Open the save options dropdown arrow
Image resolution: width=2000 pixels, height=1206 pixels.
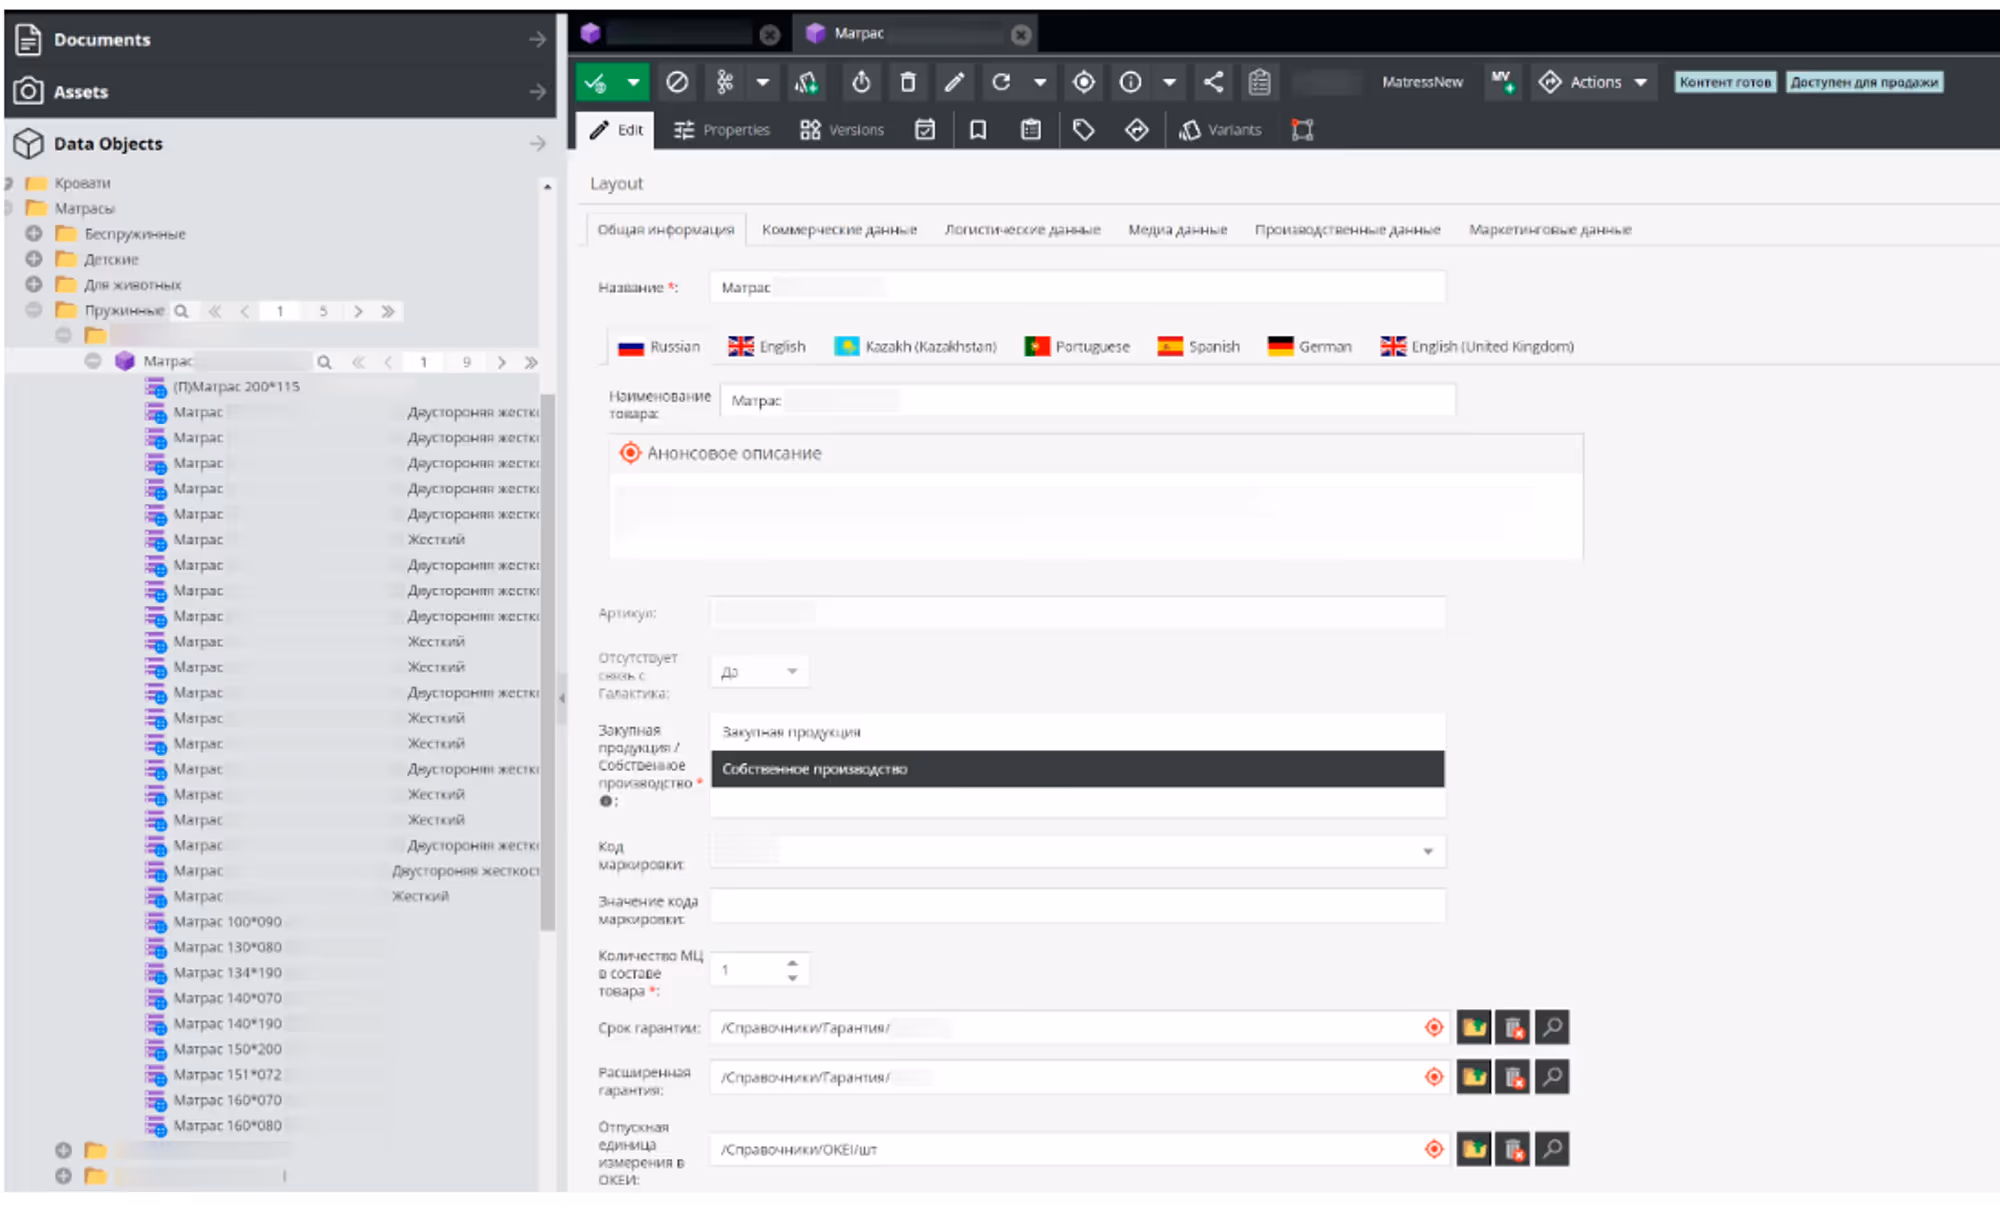pyautogui.click(x=633, y=82)
